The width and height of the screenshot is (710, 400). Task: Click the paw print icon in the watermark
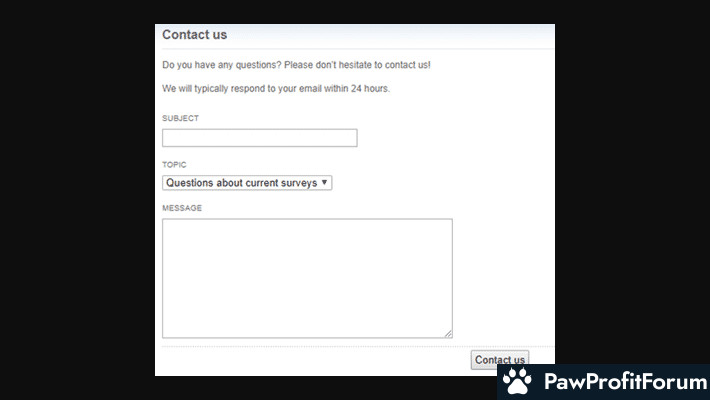(x=518, y=381)
